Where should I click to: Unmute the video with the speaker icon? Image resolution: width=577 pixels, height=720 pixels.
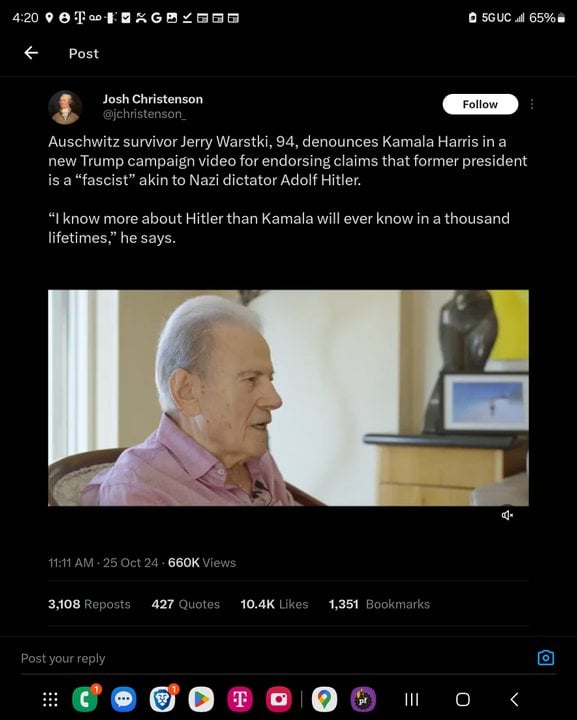point(507,515)
